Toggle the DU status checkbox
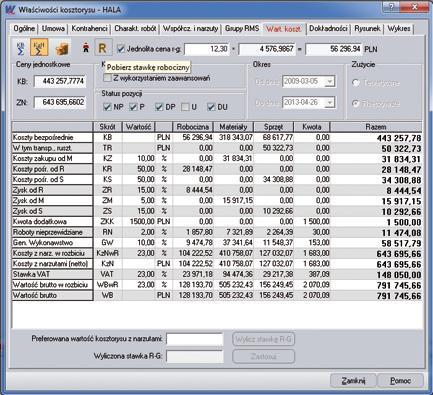Image resolution: width=433 pixels, height=395 pixels. [211, 107]
